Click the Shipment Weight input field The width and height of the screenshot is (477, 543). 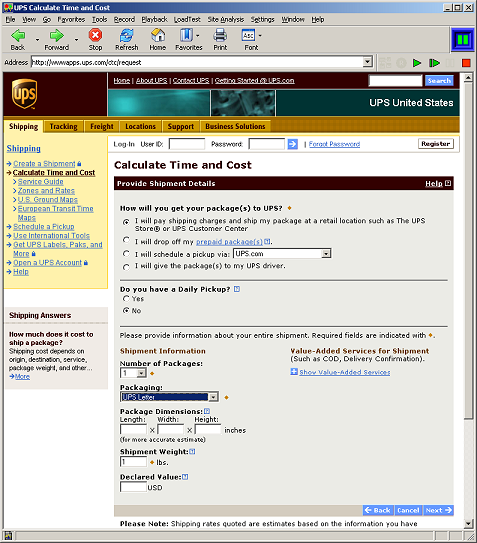tap(133, 462)
